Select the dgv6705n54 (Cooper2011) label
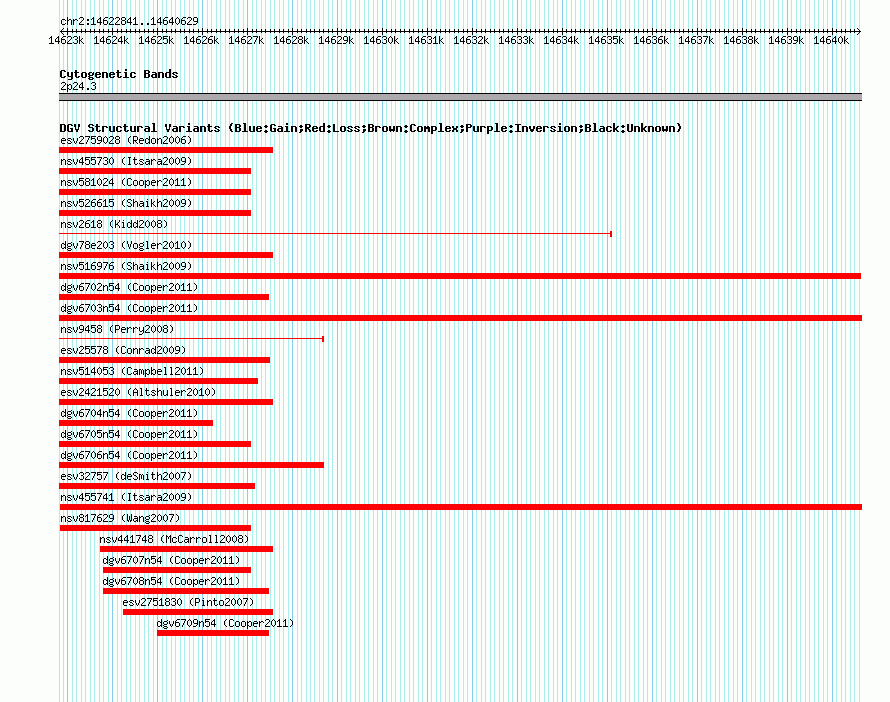890x702 pixels. point(129,434)
